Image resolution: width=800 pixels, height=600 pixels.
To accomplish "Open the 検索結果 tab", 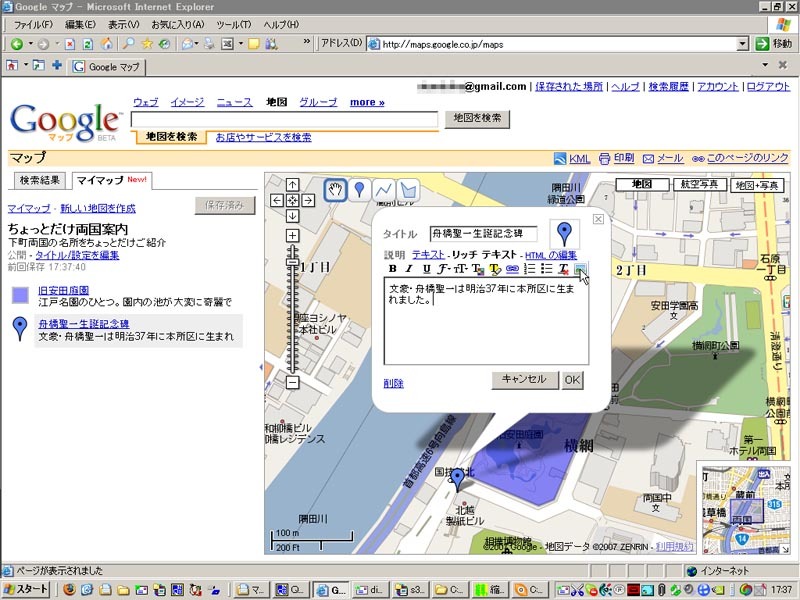I will point(39,180).
